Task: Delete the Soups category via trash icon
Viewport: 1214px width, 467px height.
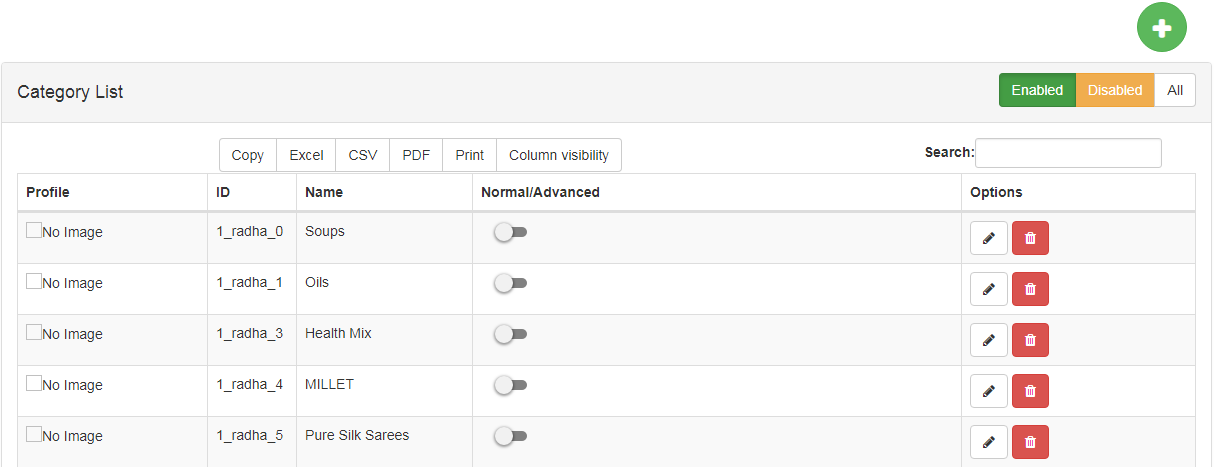Action: point(1030,238)
